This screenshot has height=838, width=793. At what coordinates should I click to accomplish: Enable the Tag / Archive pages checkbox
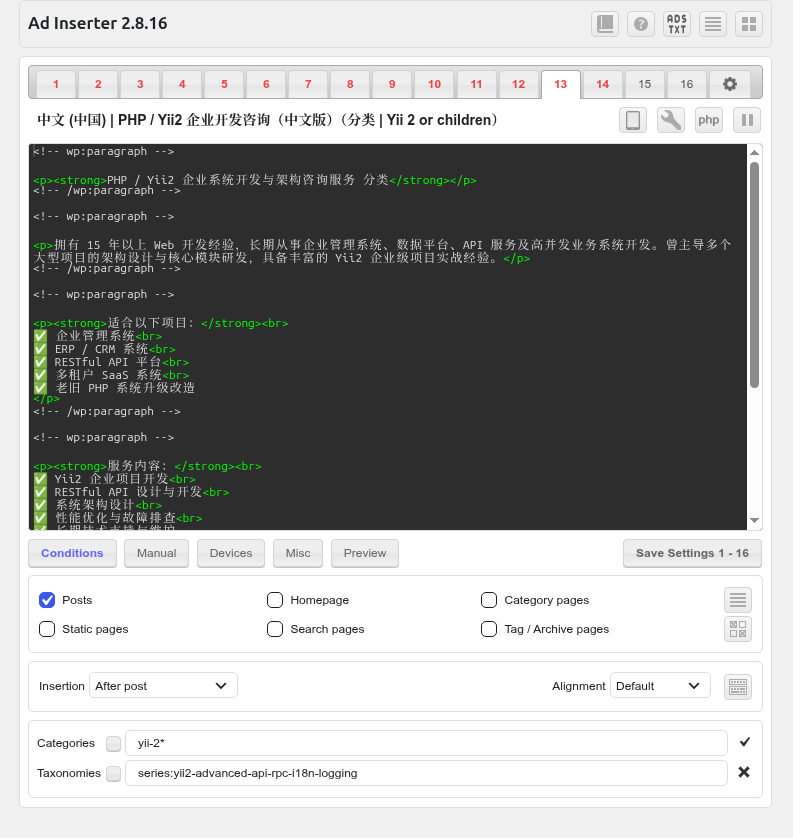coord(489,629)
